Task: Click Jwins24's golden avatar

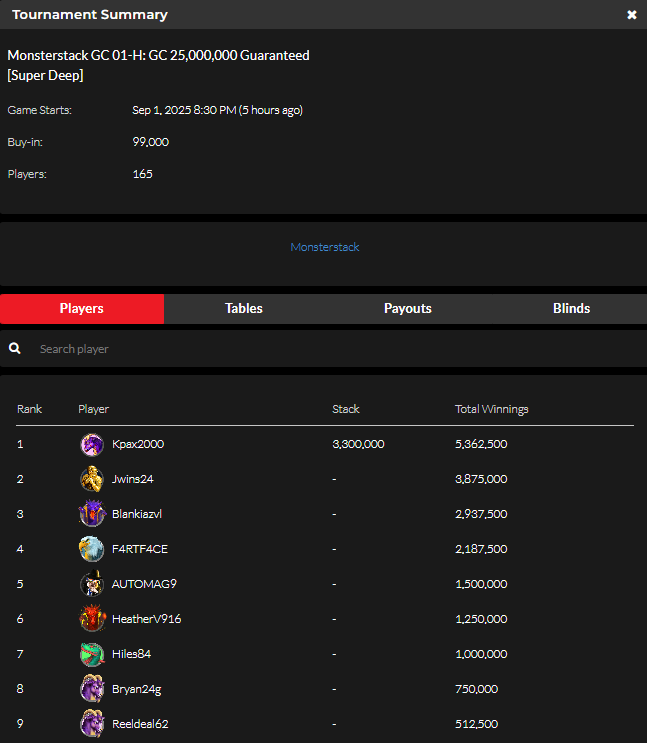Action: (x=92, y=479)
